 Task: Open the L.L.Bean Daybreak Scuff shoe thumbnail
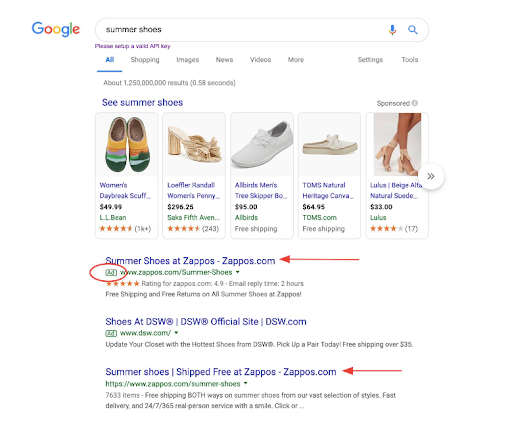(127, 144)
